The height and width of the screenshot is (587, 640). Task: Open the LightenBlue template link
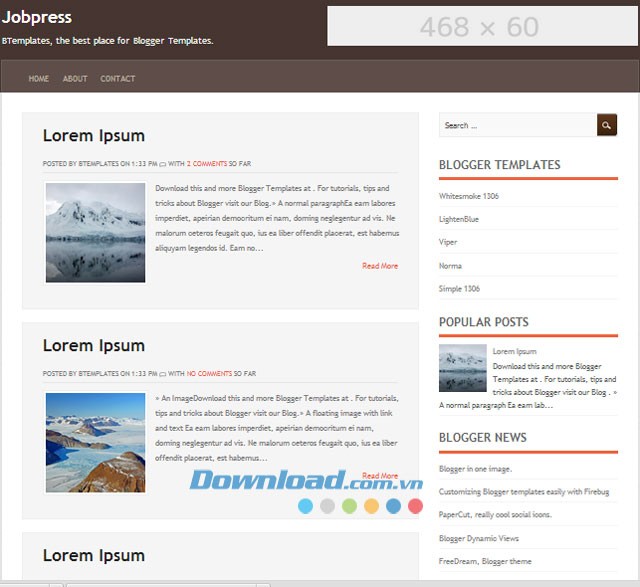coord(459,219)
